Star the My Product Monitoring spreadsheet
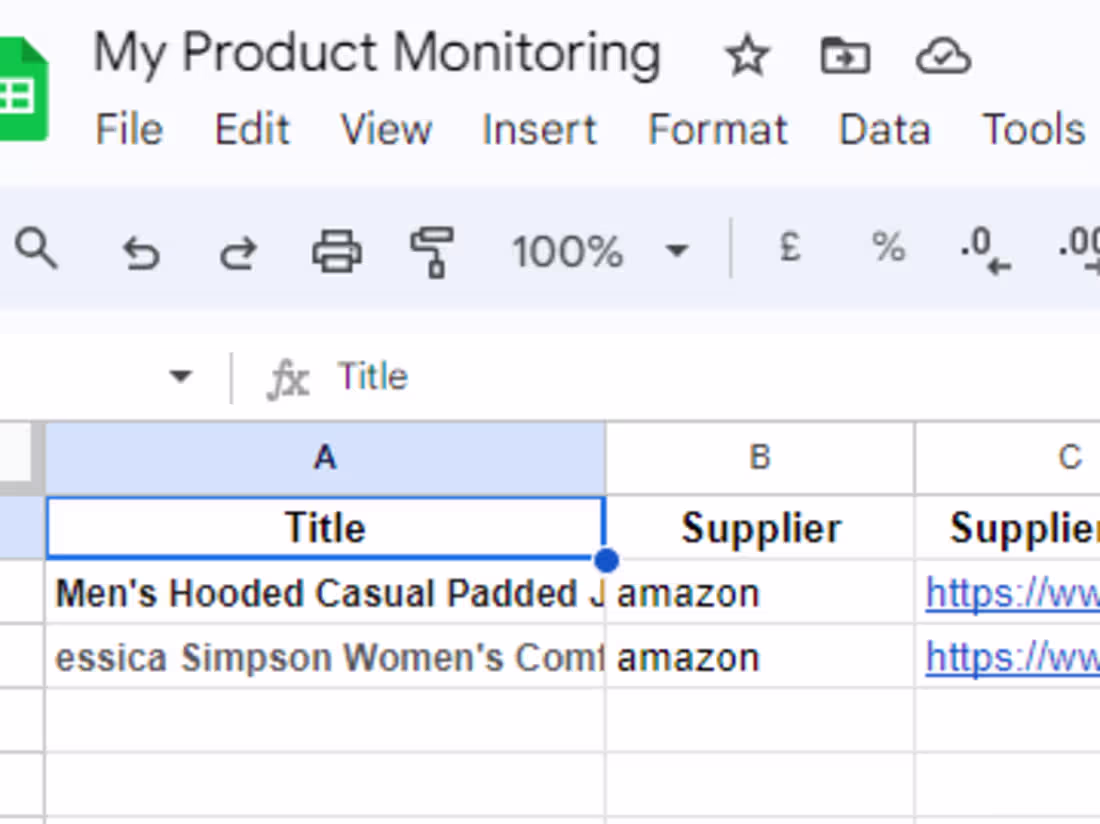 tap(747, 57)
